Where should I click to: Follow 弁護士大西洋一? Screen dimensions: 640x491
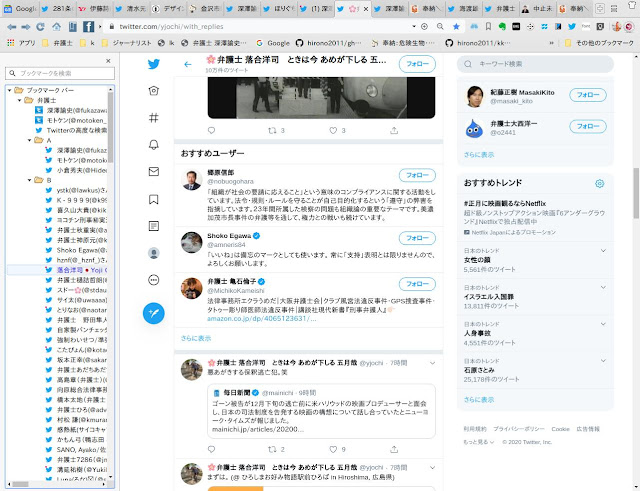pyautogui.click(x=588, y=127)
